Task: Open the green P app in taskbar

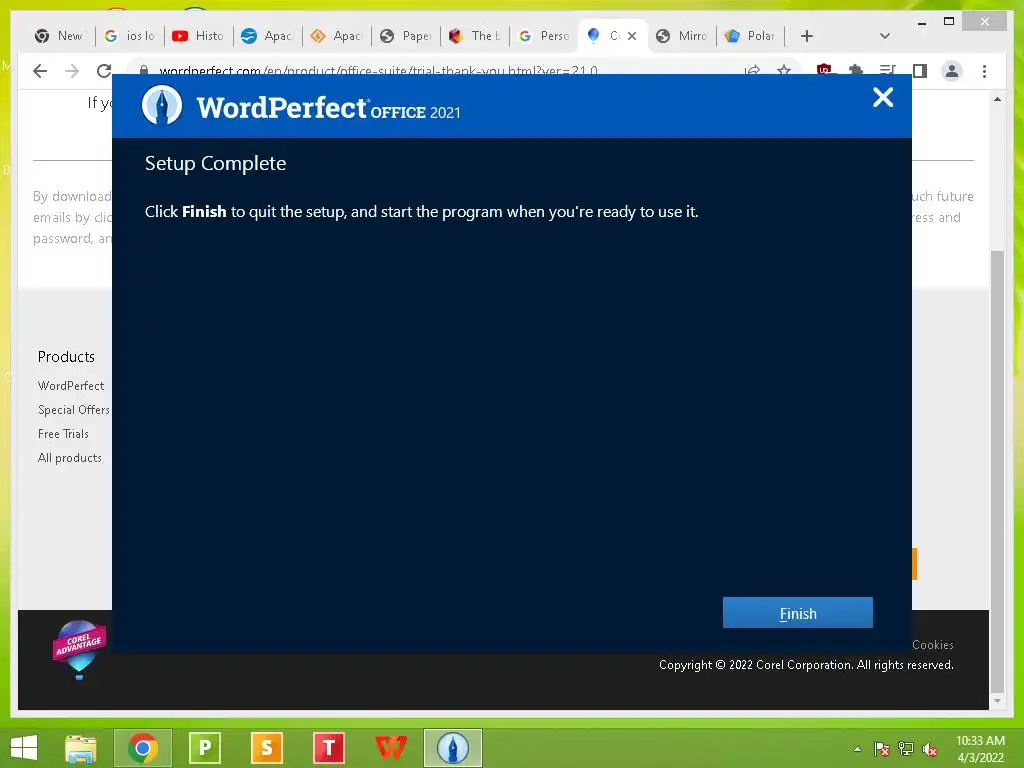Action: (x=204, y=748)
